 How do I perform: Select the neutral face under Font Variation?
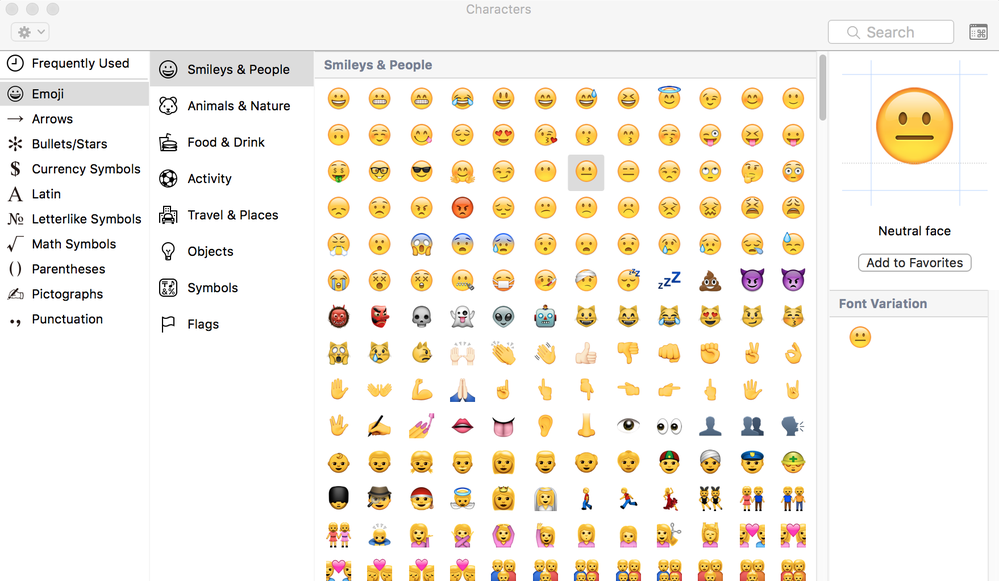[x=859, y=337]
